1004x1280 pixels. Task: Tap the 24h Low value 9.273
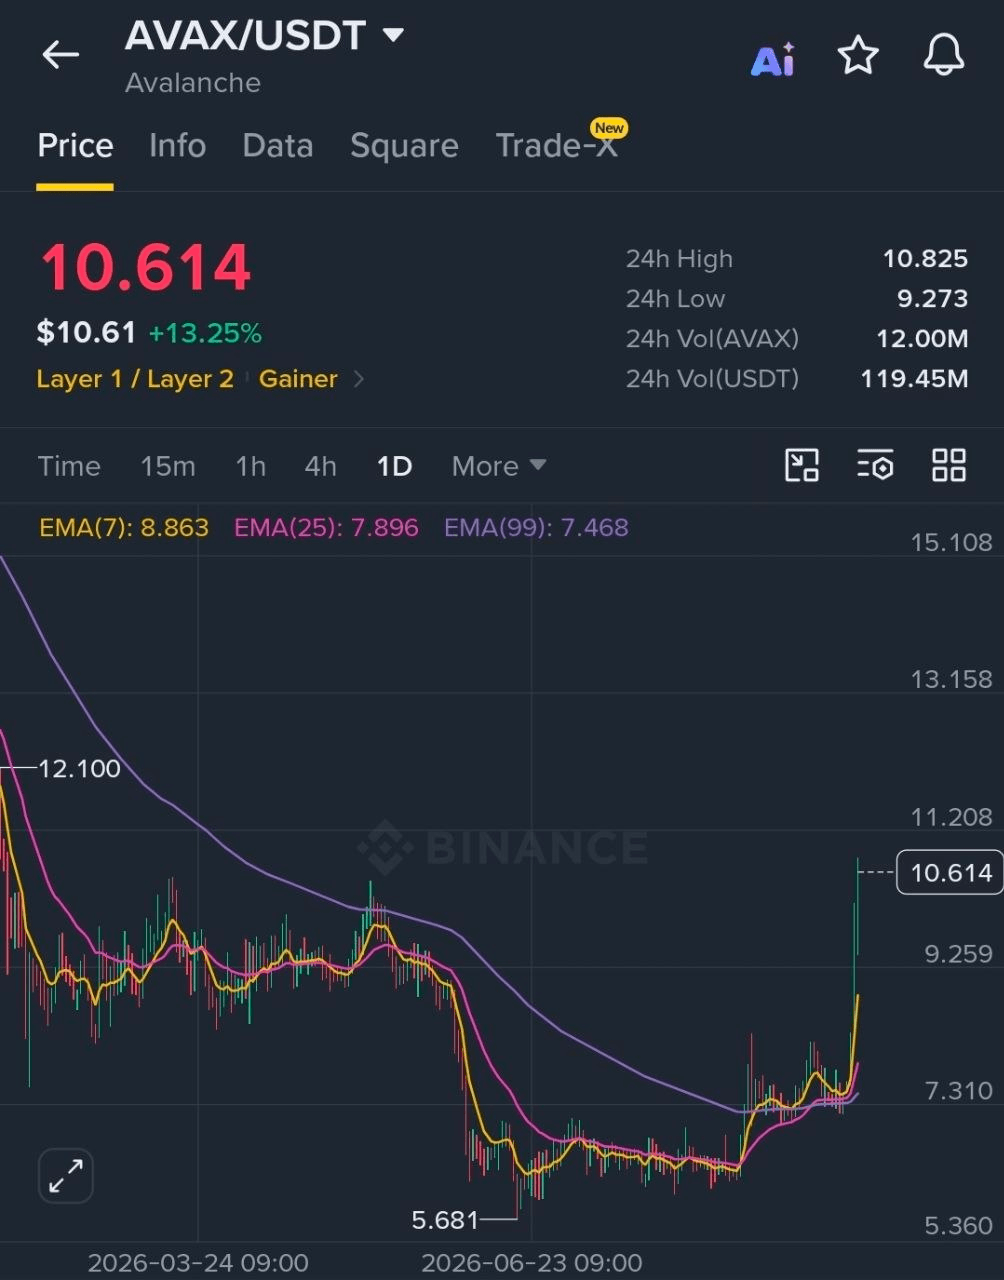pos(932,299)
